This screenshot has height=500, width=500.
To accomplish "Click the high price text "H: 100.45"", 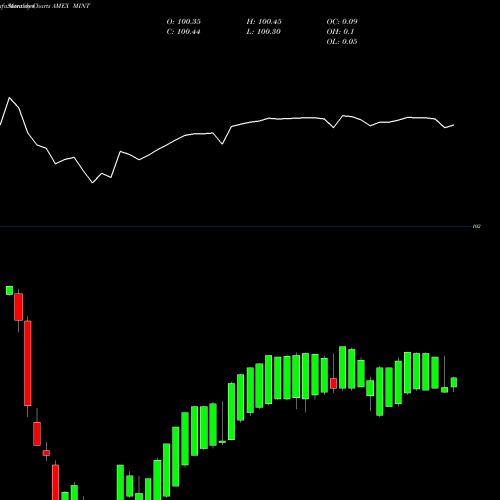I will (264, 22).
